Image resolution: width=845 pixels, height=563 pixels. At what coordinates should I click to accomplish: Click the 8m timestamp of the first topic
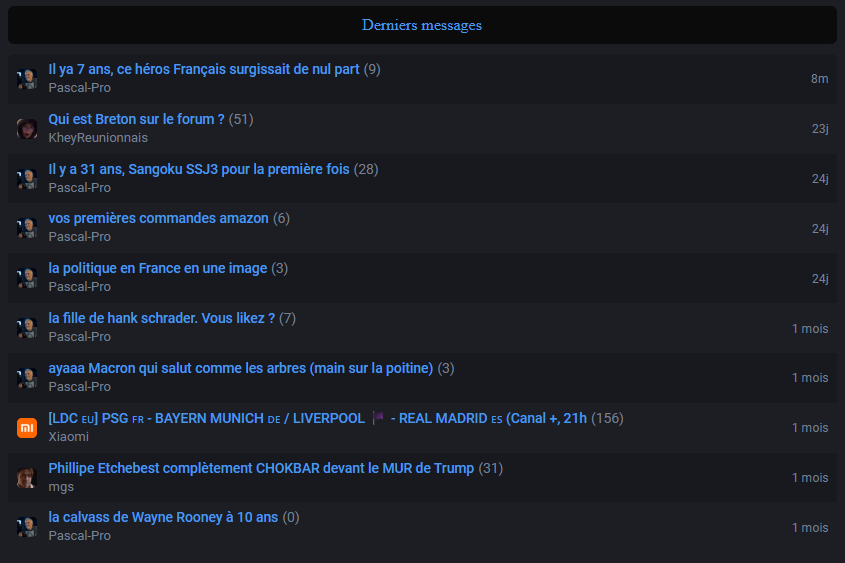[819, 79]
